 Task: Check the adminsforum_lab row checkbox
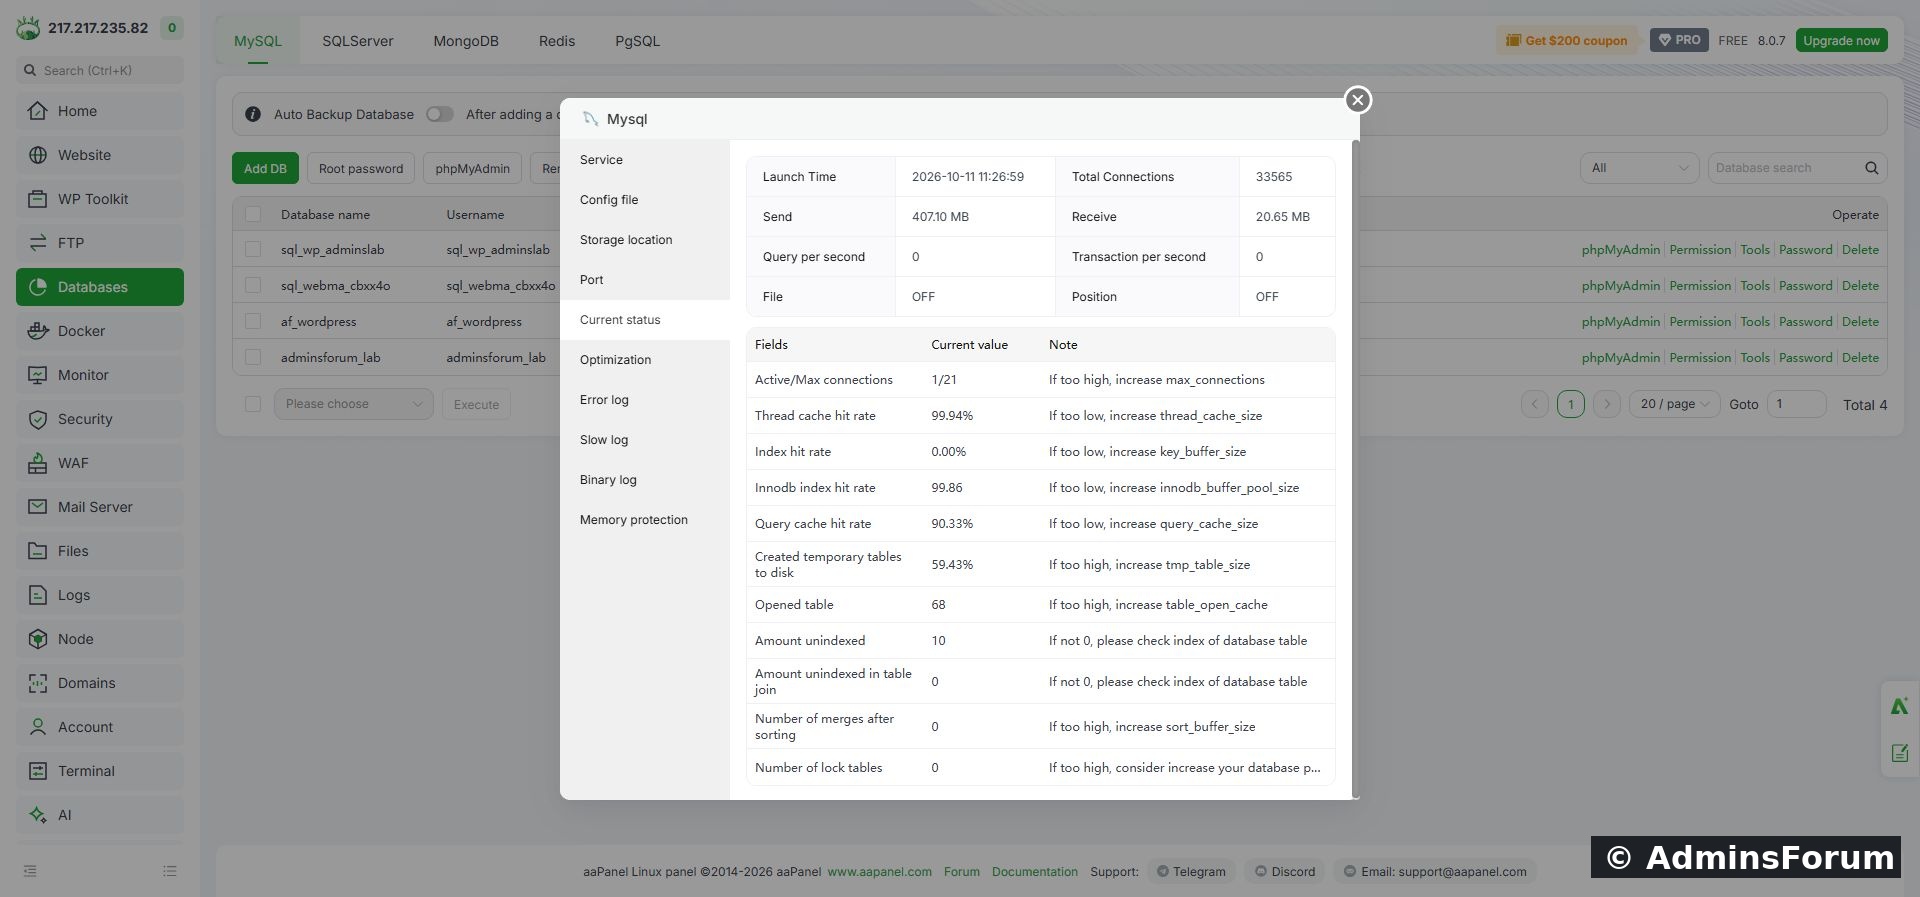(253, 358)
